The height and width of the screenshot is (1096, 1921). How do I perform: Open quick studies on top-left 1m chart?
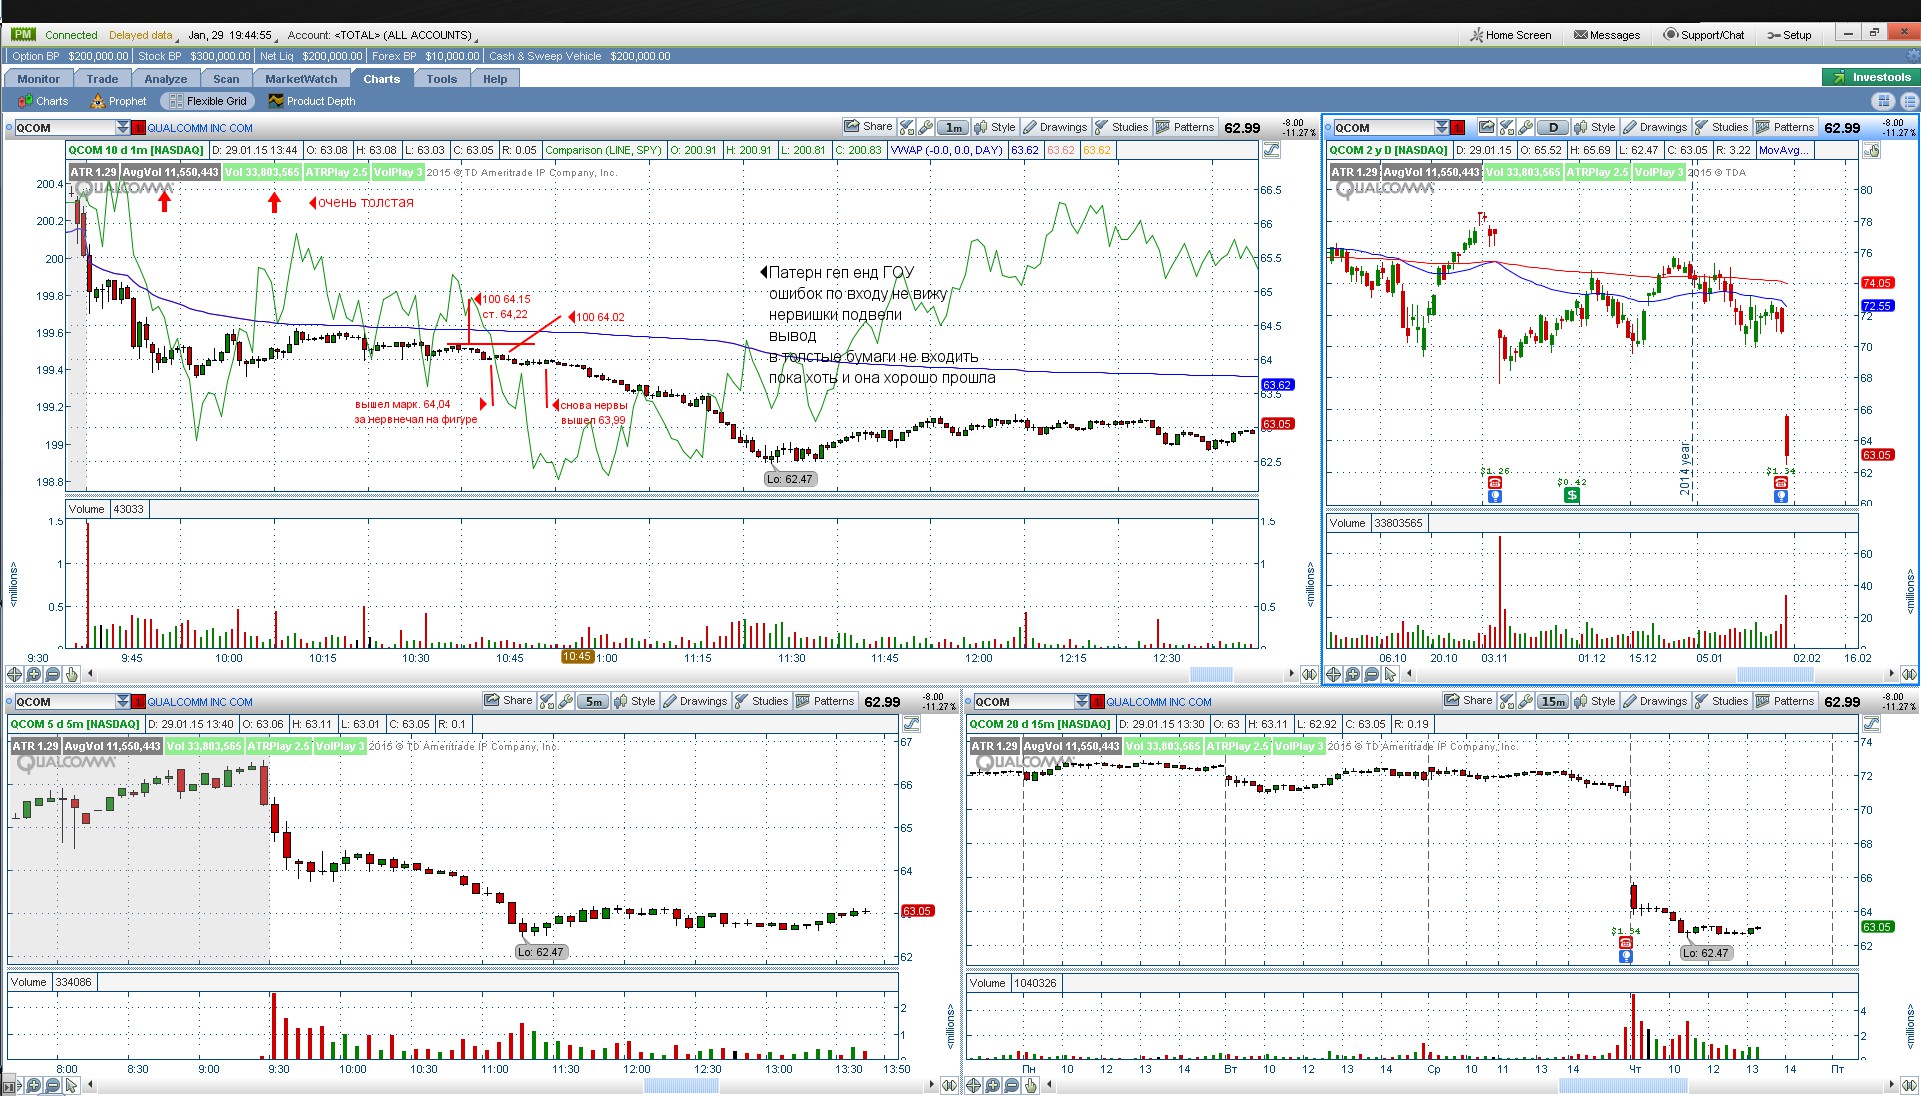point(907,127)
